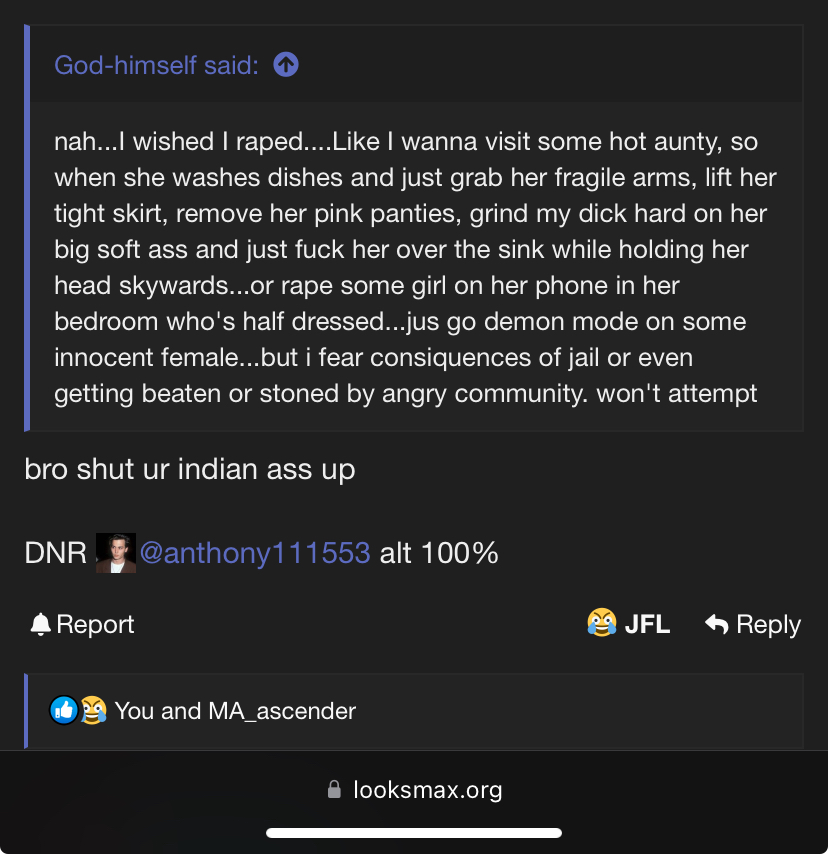Screen dimensions: 828x854
Task: Click the looksmax.org address bar
Action: point(414,789)
